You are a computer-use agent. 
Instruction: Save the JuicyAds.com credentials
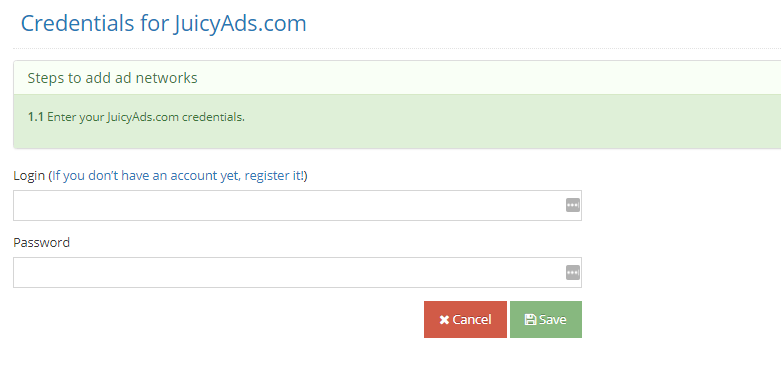click(x=546, y=319)
